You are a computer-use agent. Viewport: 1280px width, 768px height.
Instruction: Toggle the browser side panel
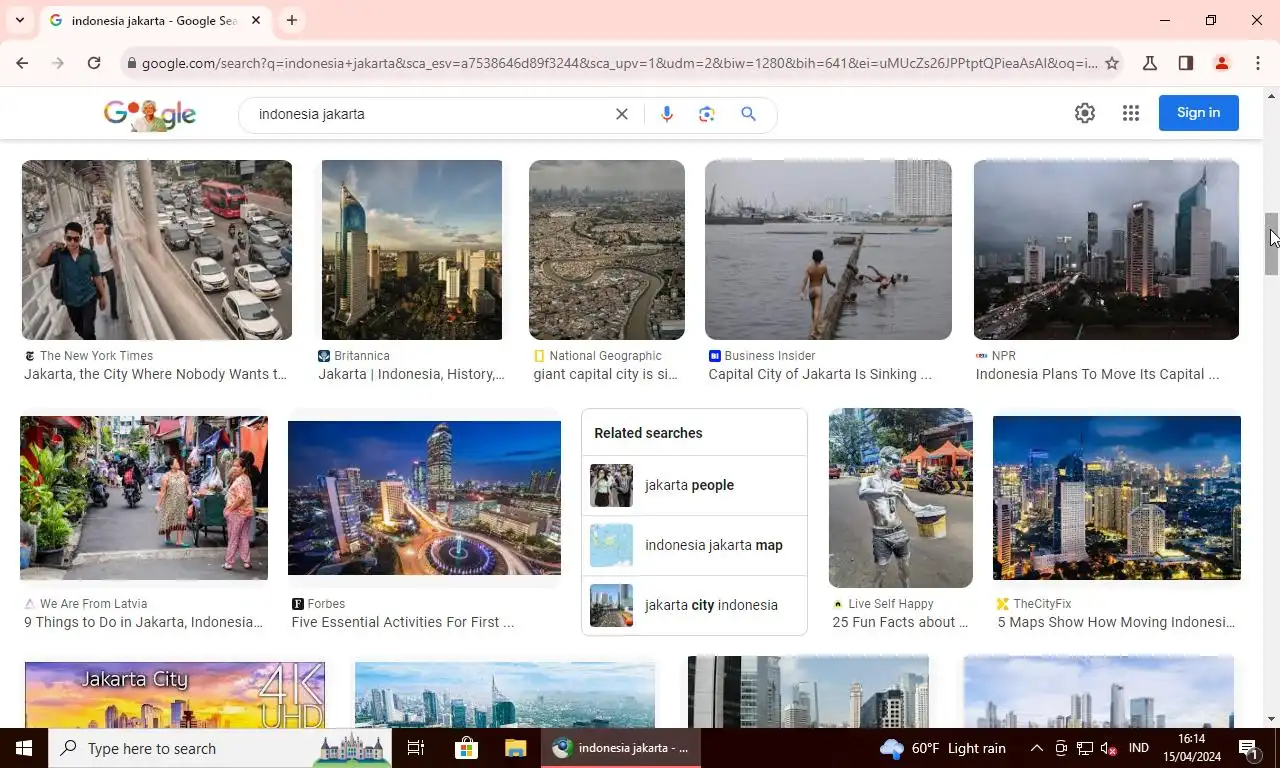(1186, 63)
